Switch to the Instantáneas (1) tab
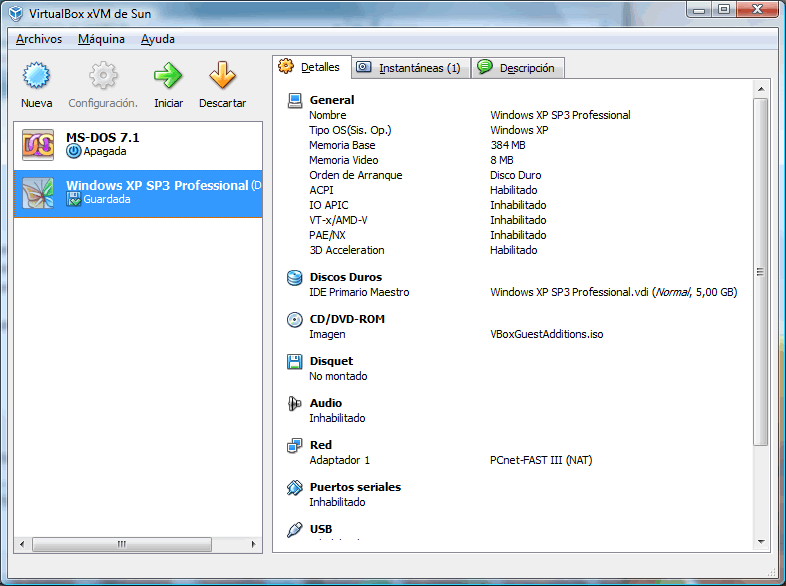The width and height of the screenshot is (786, 586). point(412,68)
